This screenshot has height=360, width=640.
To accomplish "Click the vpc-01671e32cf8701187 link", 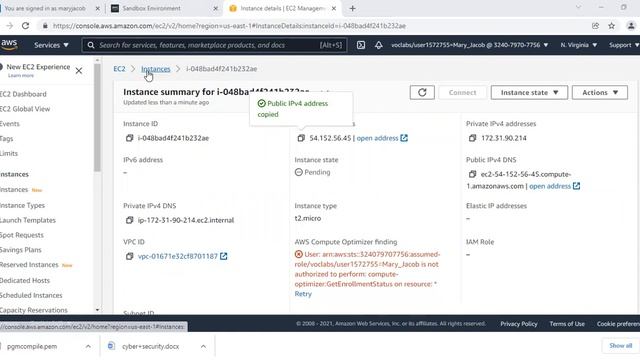I will pyautogui.click(x=178, y=256).
